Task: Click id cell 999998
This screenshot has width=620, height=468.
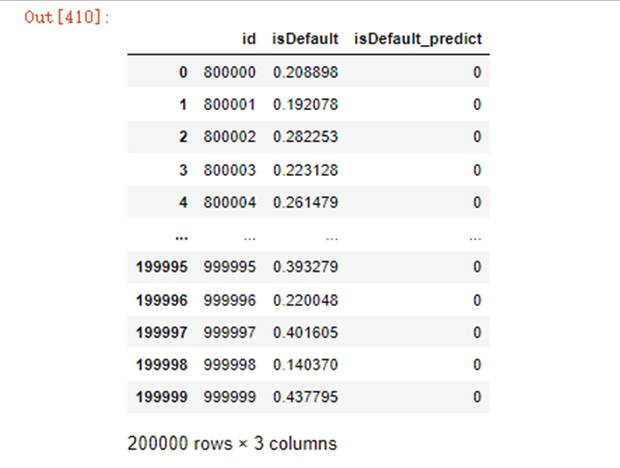Action: click(230, 365)
